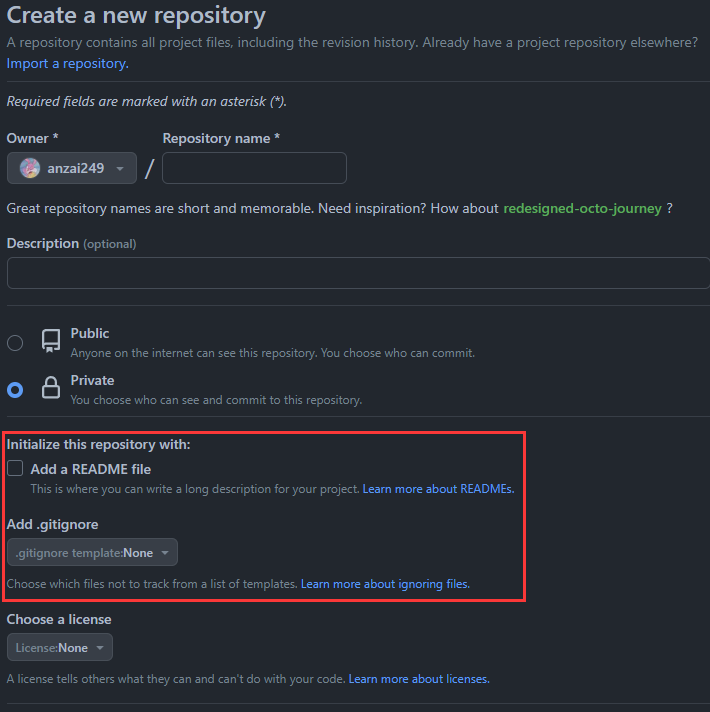This screenshot has width=710, height=712.
Task: Click the Import a repository link
Action: 68,64
